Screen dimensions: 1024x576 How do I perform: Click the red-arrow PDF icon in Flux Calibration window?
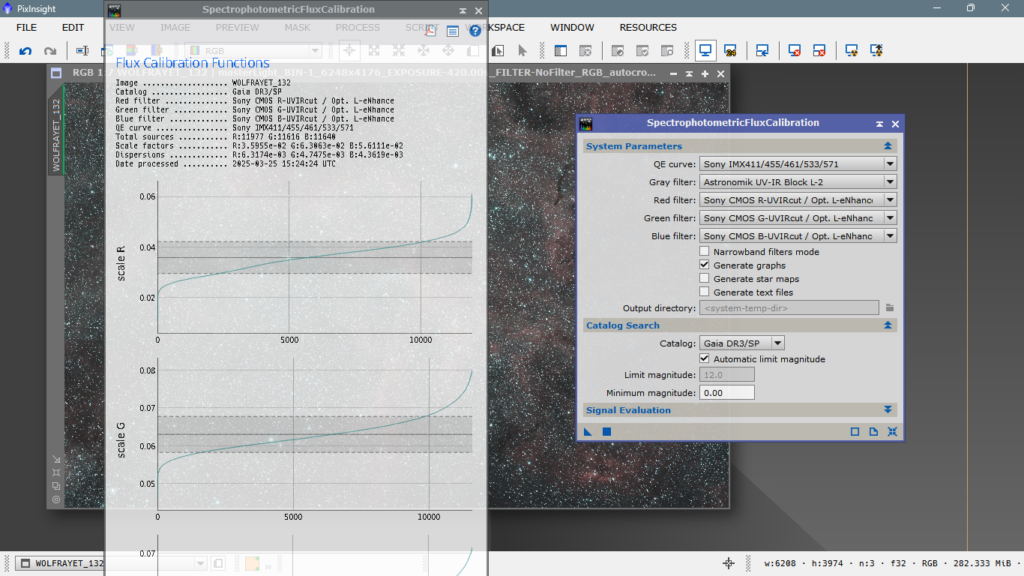[430, 31]
